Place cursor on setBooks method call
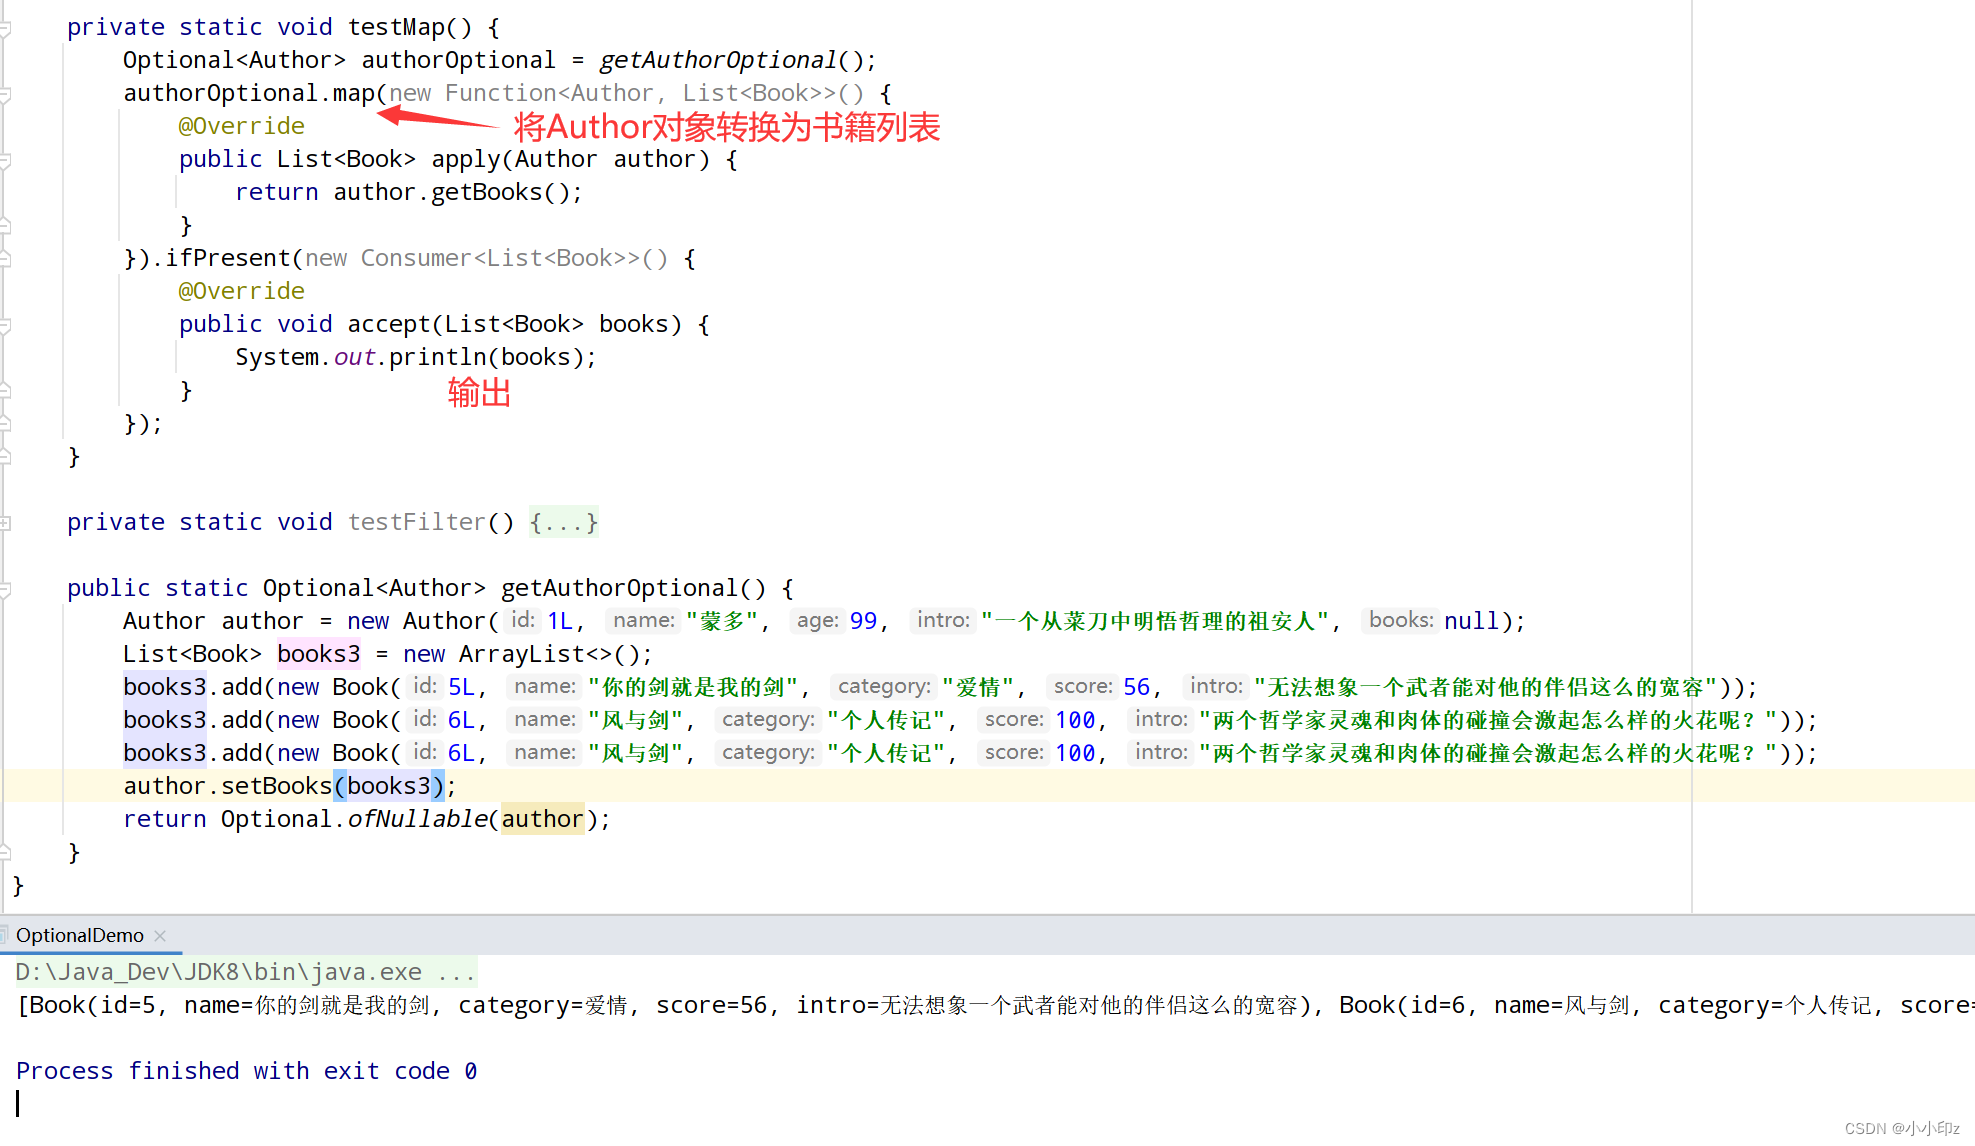This screenshot has width=1975, height=1146. coord(276,787)
